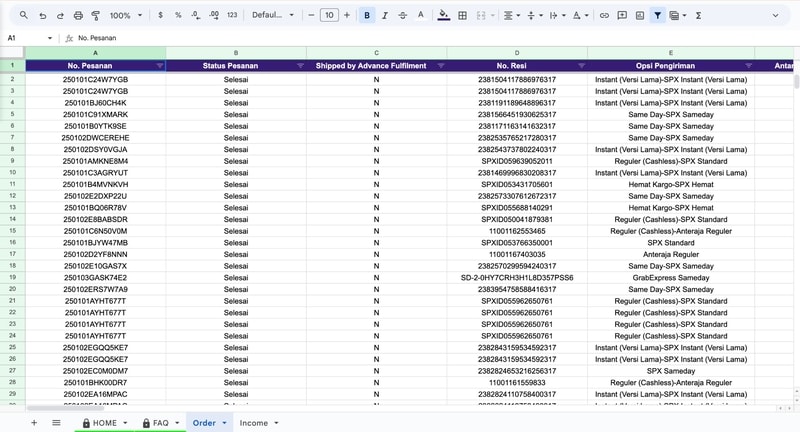Click the increase font size plus button
Image resolution: width=800 pixels, height=432 pixels.
[x=347, y=16]
